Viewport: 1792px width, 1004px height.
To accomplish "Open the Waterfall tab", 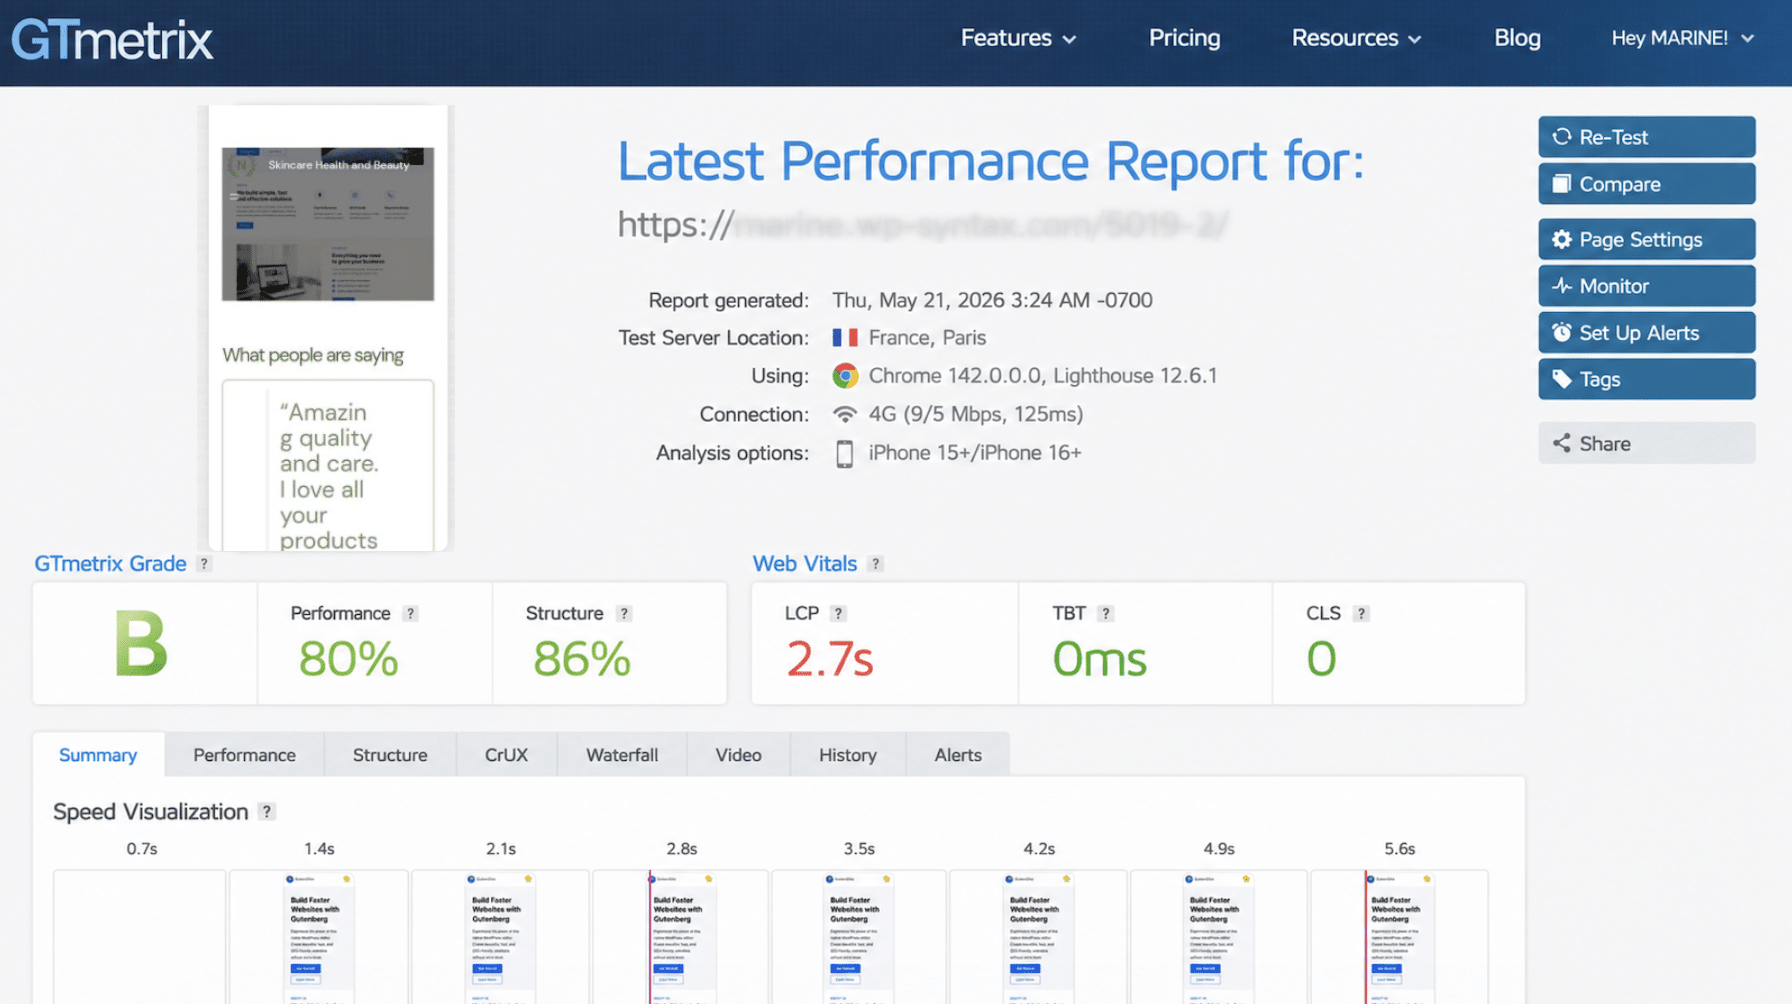I will coord(622,755).
